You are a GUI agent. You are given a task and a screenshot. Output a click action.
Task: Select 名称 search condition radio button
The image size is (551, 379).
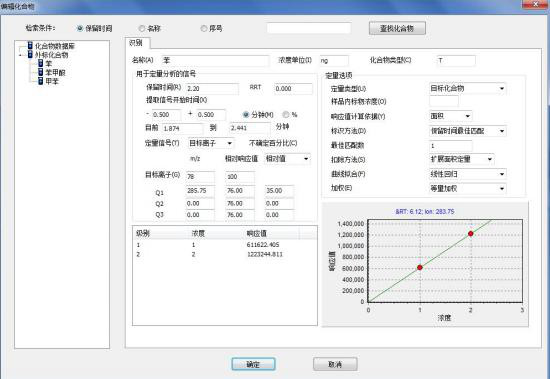click(x=142, y=28)
